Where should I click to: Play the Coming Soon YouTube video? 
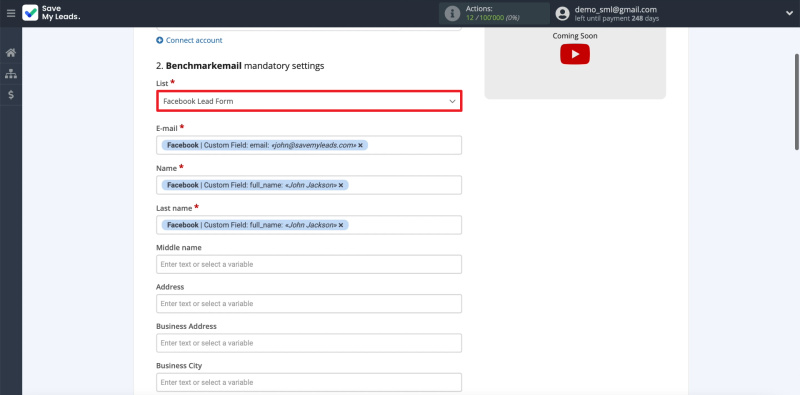[575, 54]
